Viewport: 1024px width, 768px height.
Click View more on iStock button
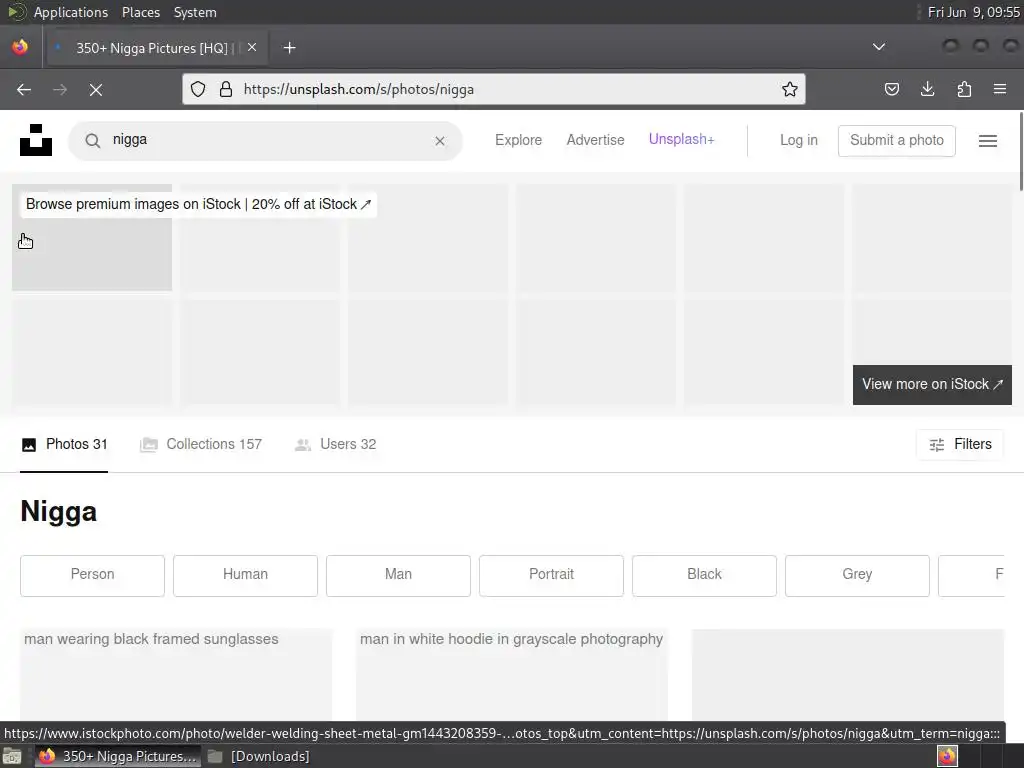(x=932, y=385)
